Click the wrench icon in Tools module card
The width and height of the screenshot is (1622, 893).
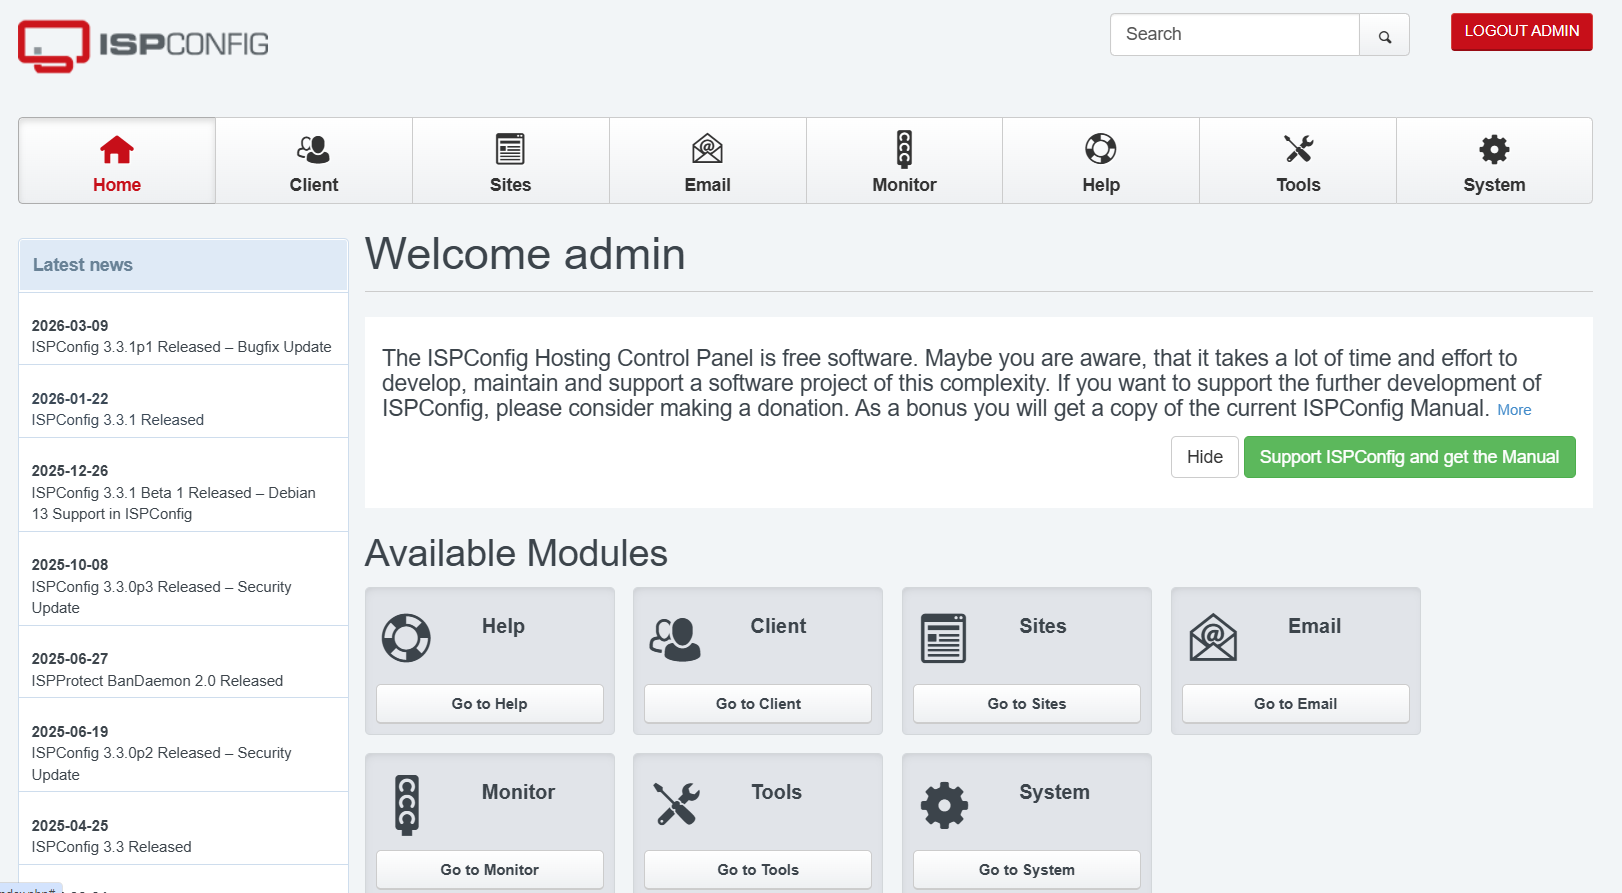676,804
